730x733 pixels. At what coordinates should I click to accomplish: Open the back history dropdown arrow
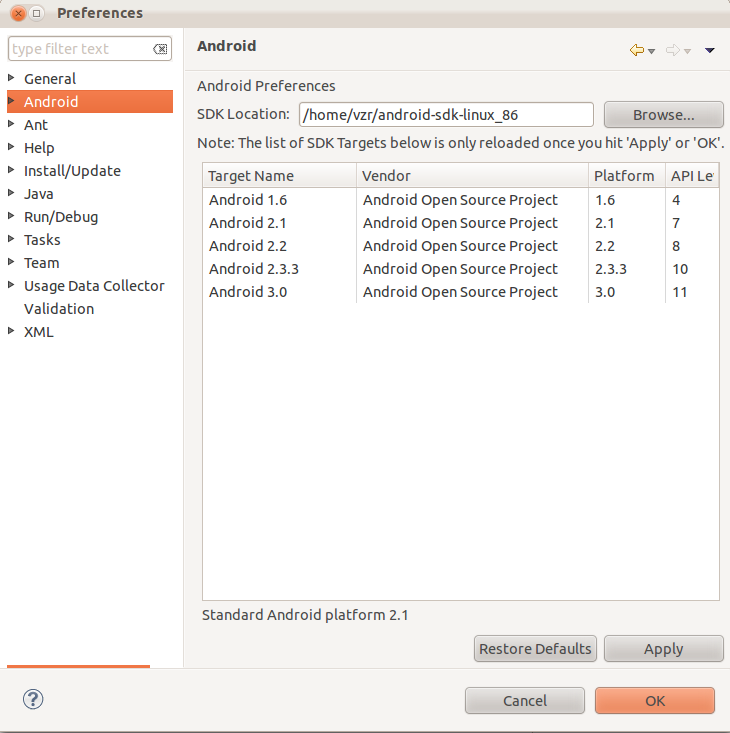(651, 51)
